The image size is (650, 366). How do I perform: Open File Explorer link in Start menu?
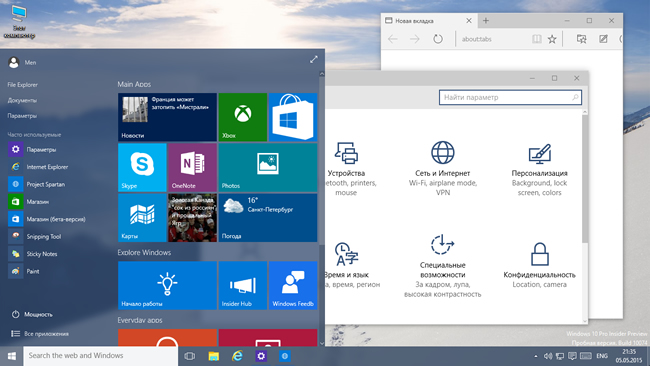[22, 85]
